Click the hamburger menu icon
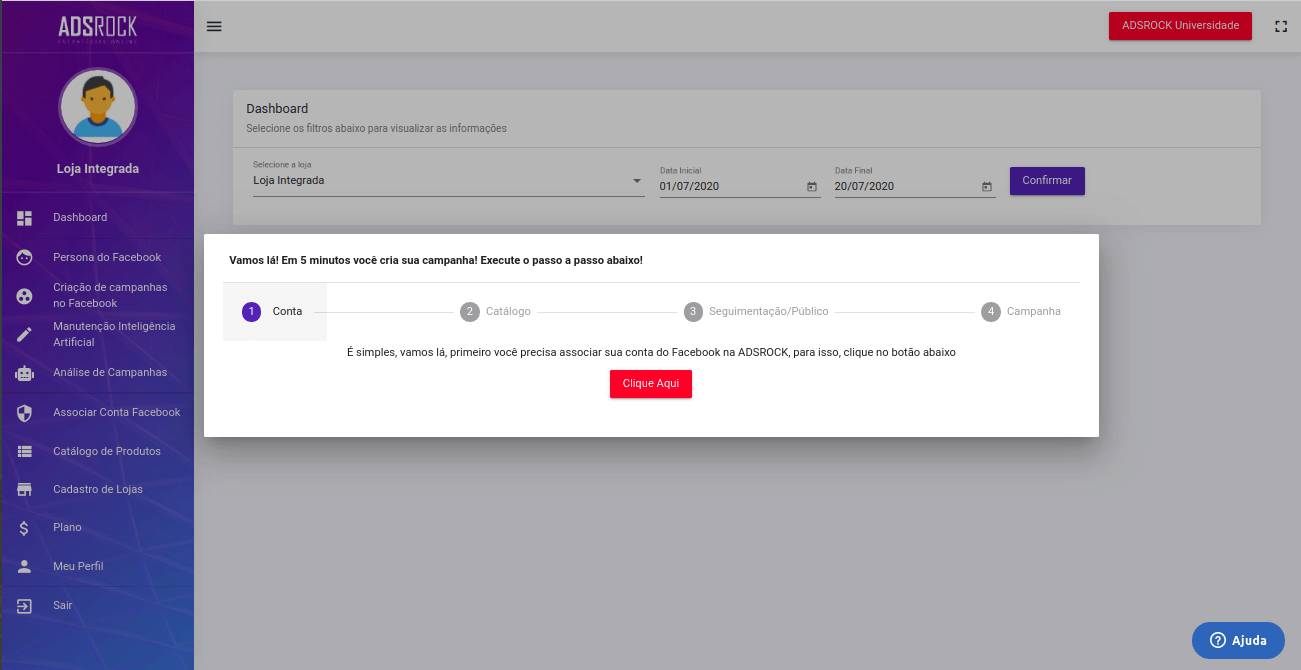 [214, 26]
